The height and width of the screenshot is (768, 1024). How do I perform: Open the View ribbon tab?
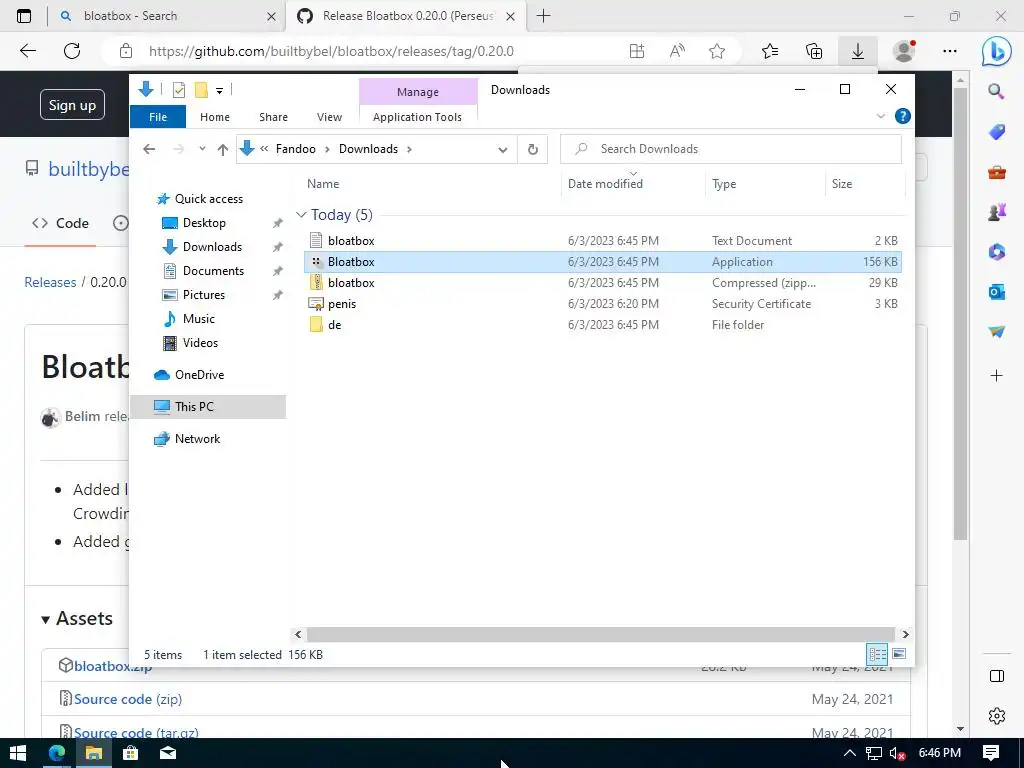(x=329, y=117)
